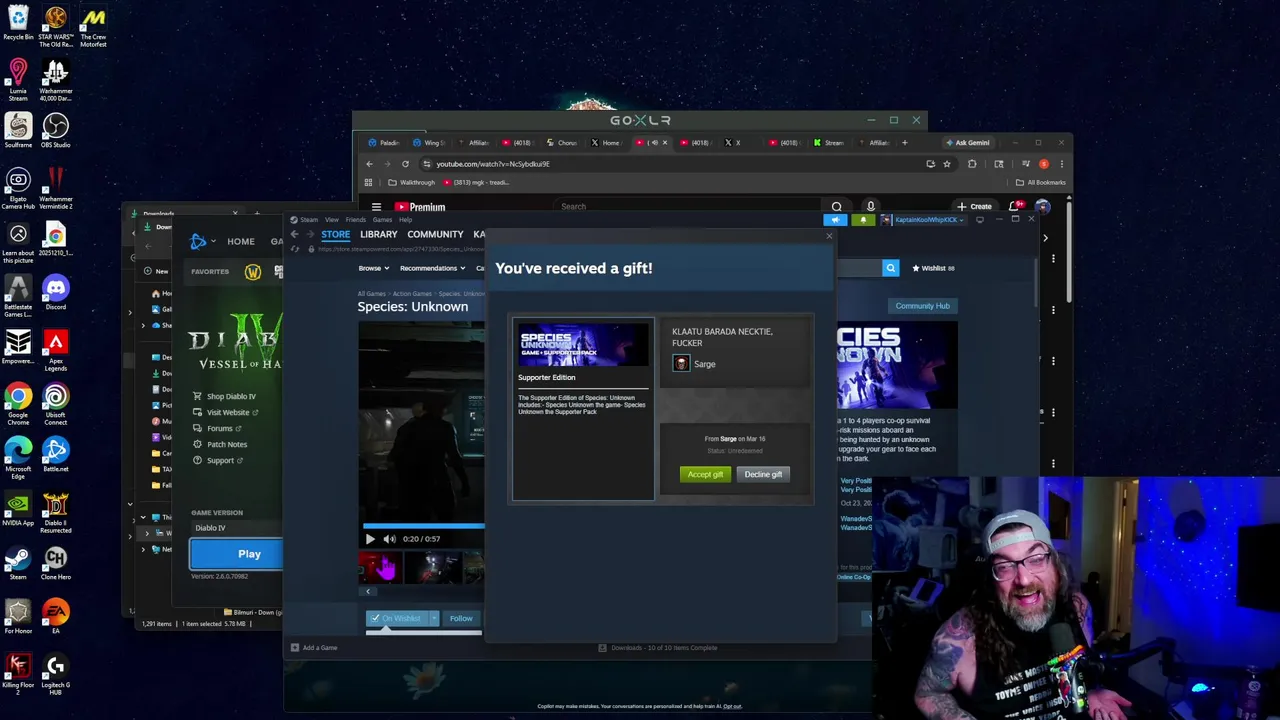Open Recycle Bin on desktop

(x=18, y=23)
